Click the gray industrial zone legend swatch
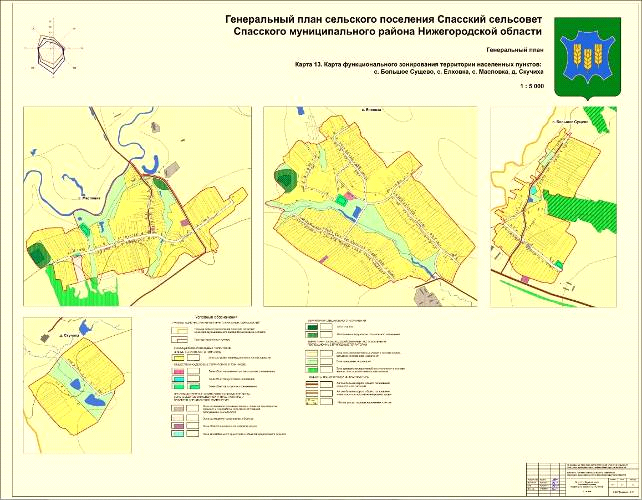 pyautogui.click(x=179, y=408)
